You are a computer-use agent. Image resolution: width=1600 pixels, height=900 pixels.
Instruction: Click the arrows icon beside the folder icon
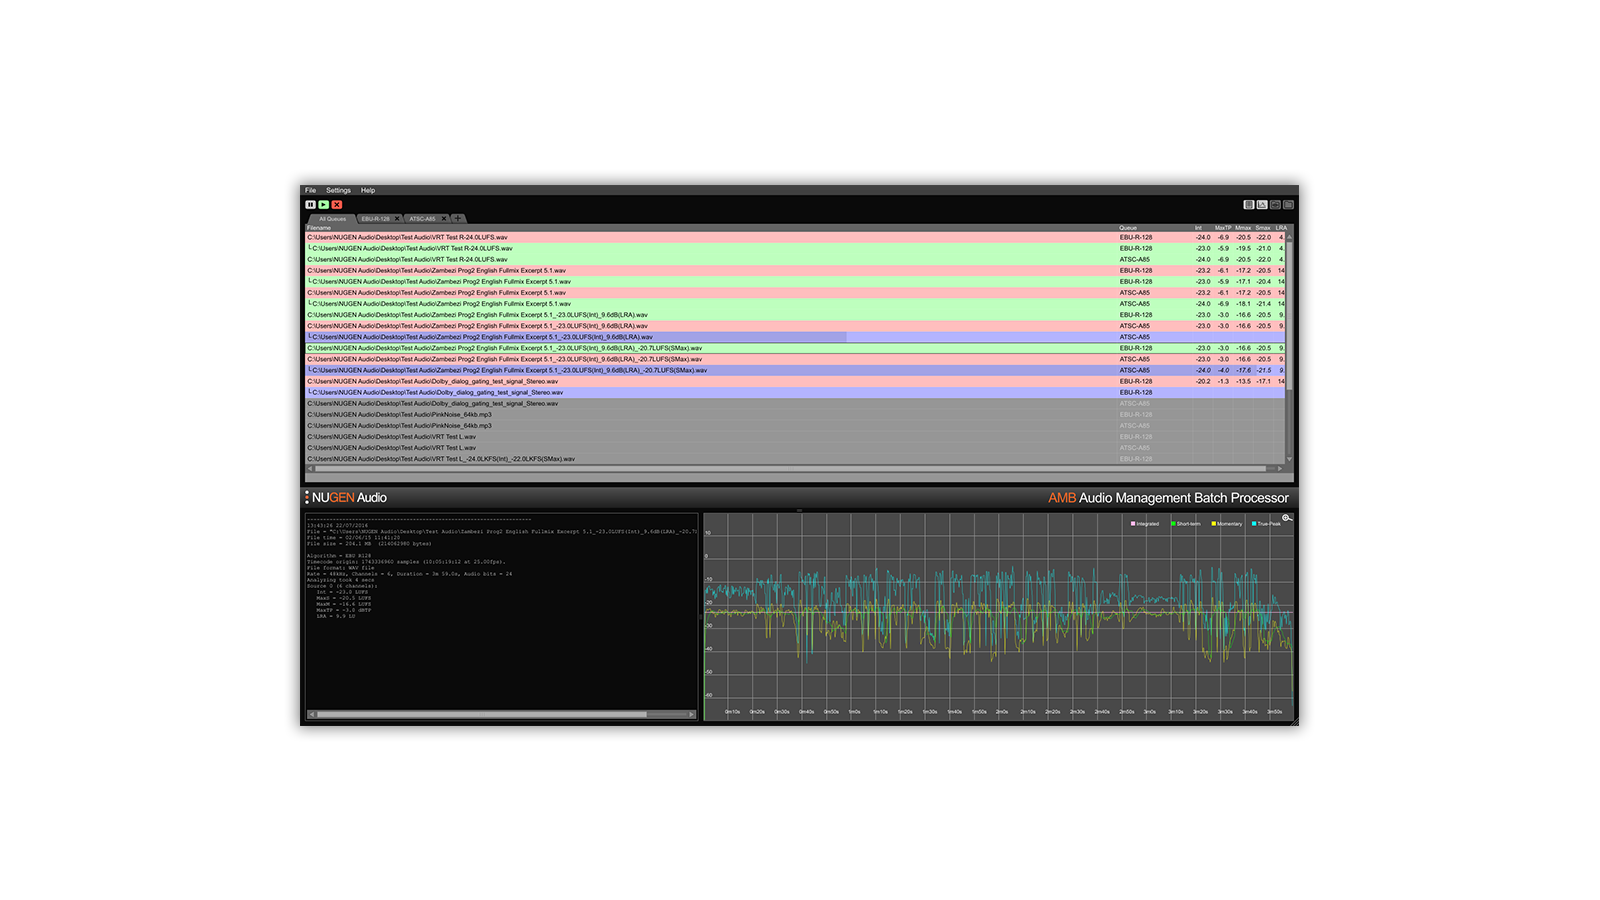tap(1275, 205)
